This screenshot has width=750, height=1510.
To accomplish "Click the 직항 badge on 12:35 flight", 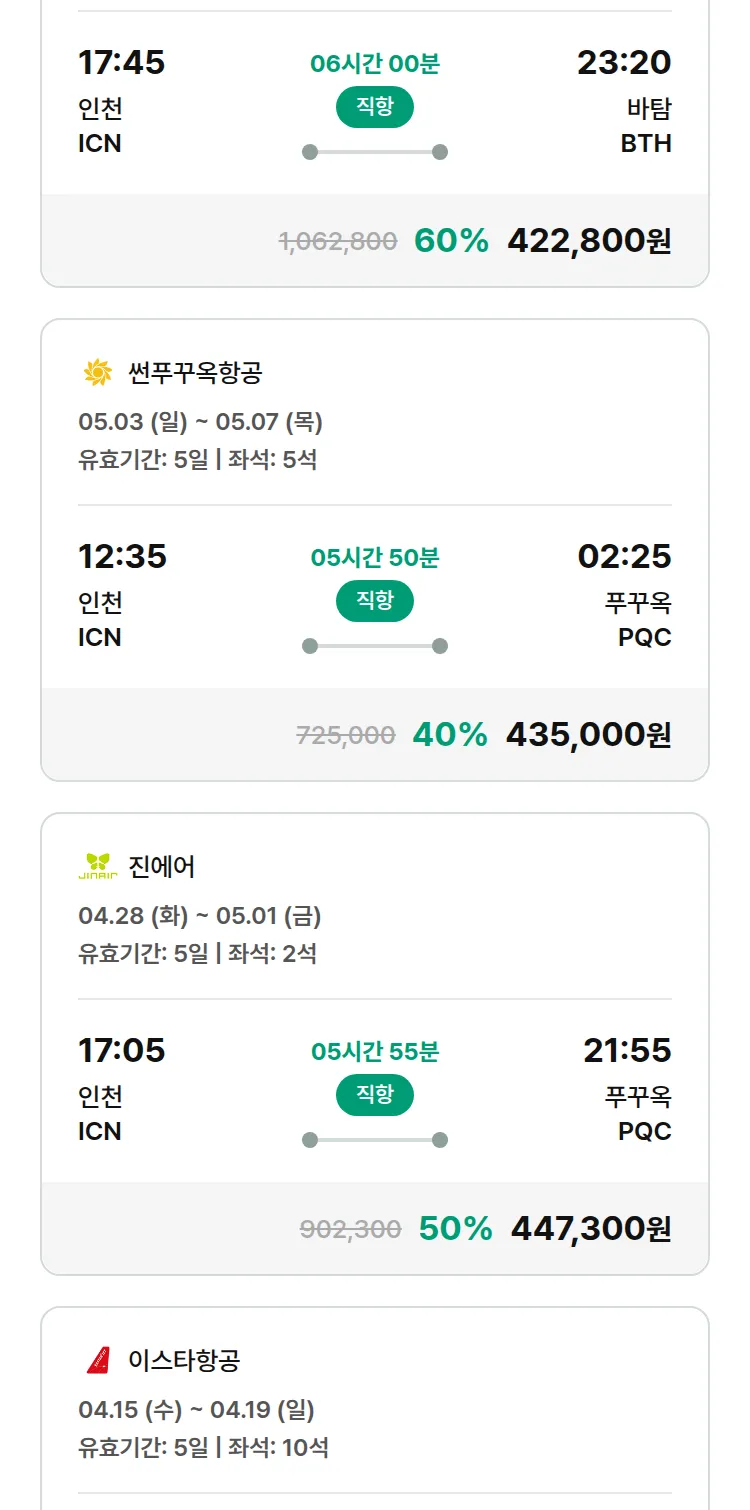I will tap(375, 601).
